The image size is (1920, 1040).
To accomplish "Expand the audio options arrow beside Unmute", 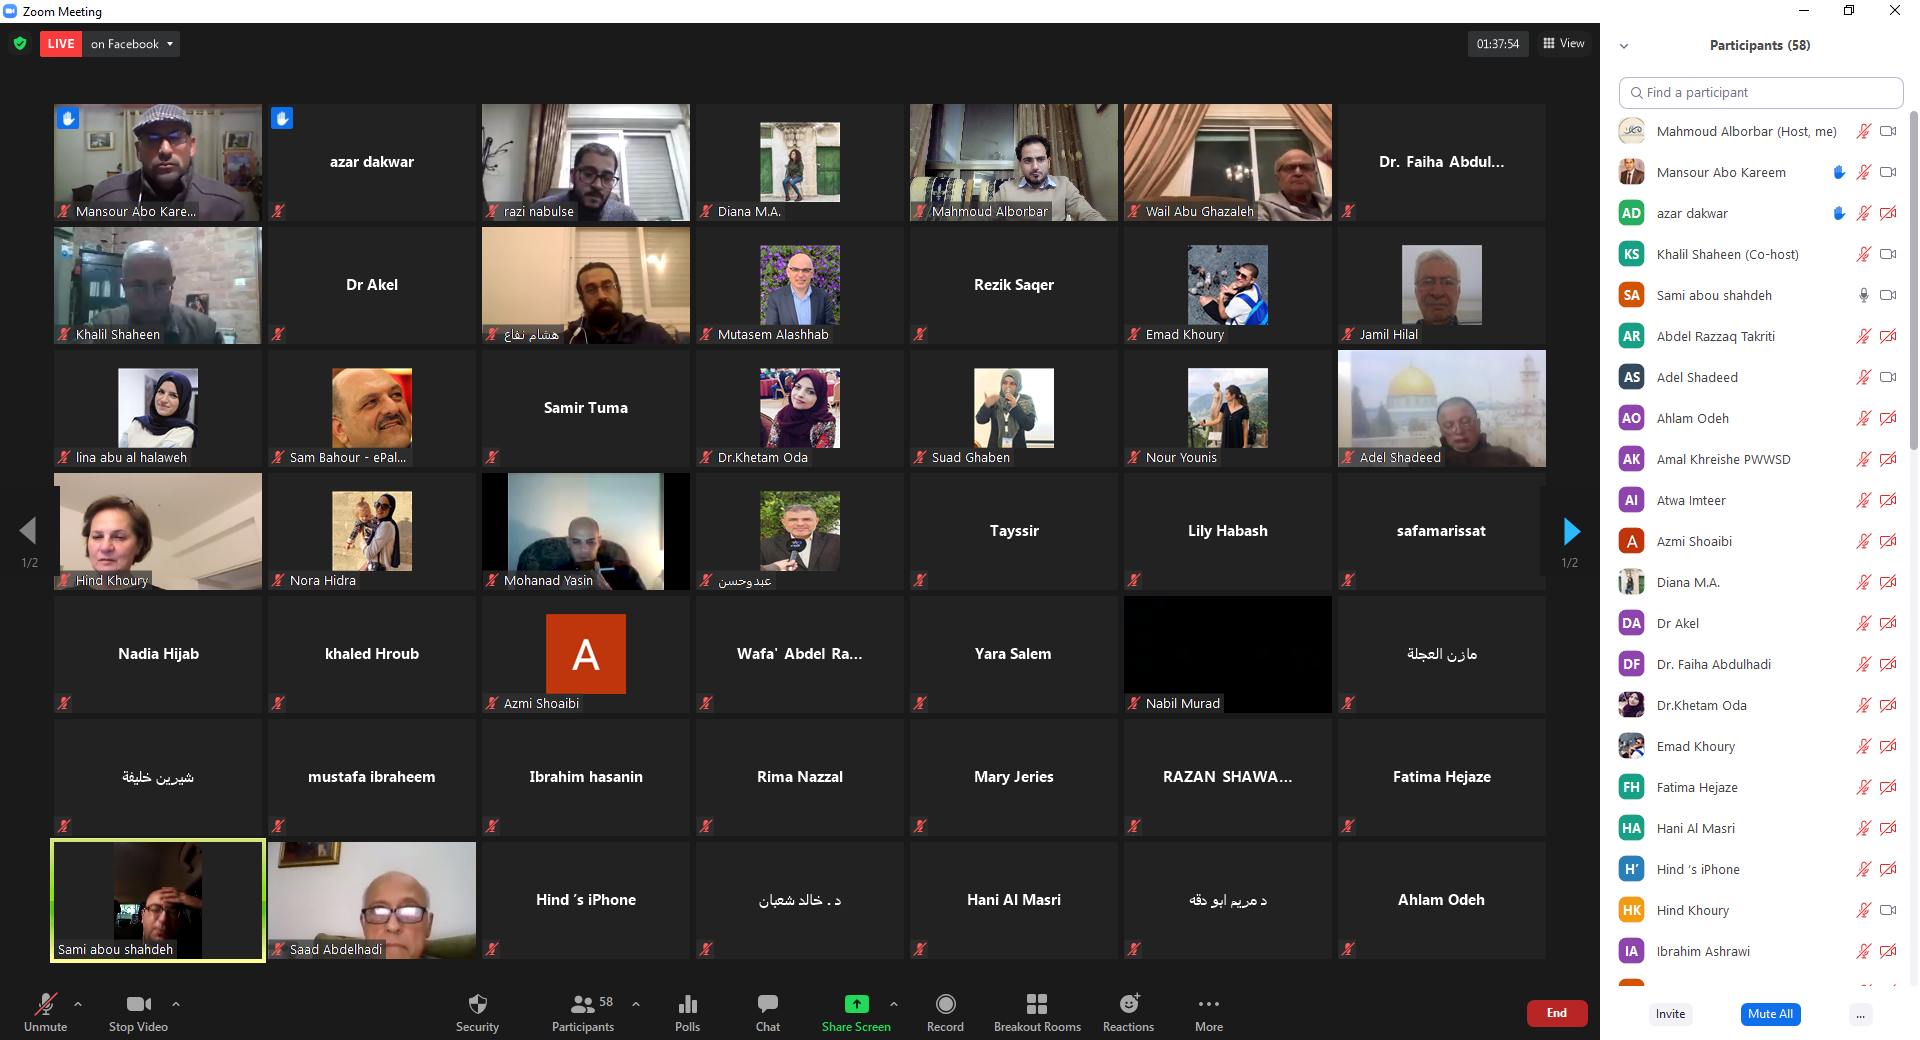I will pos(78,1004).
